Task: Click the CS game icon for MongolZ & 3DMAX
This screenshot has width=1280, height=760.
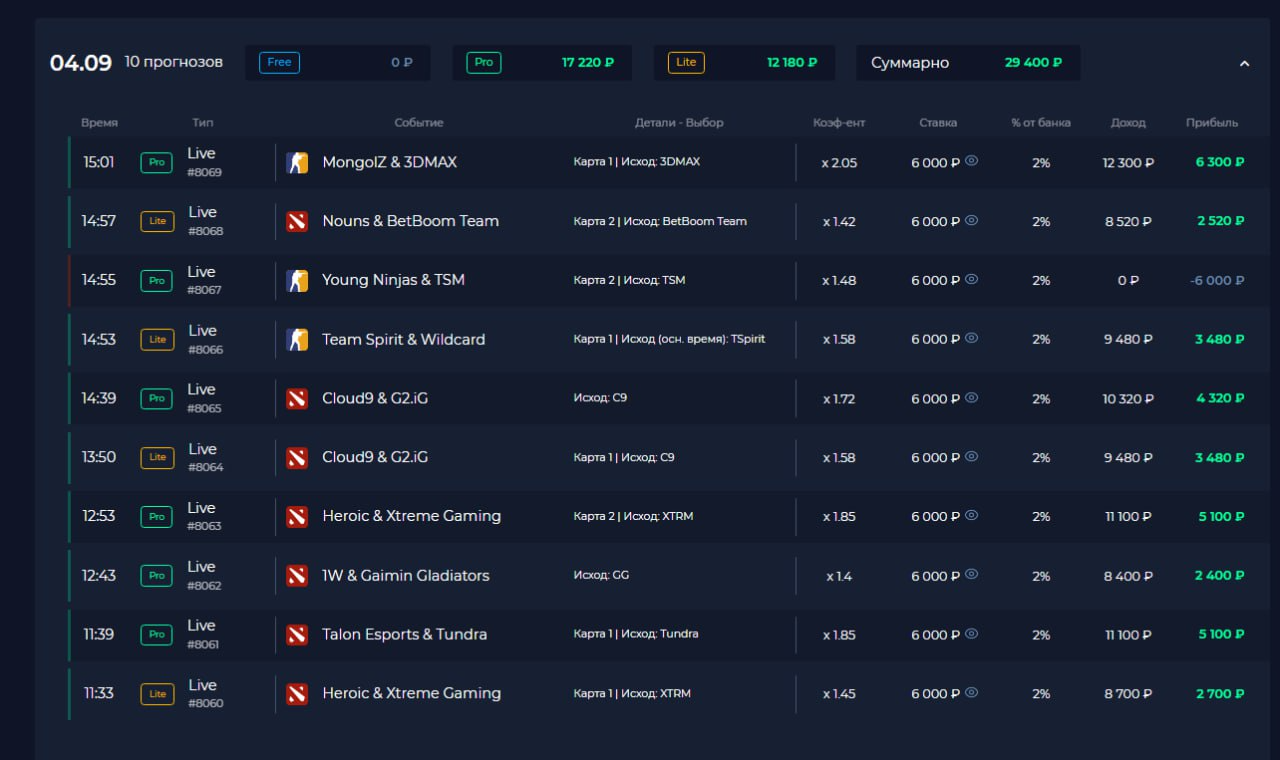Action: (x=297, y=163)
